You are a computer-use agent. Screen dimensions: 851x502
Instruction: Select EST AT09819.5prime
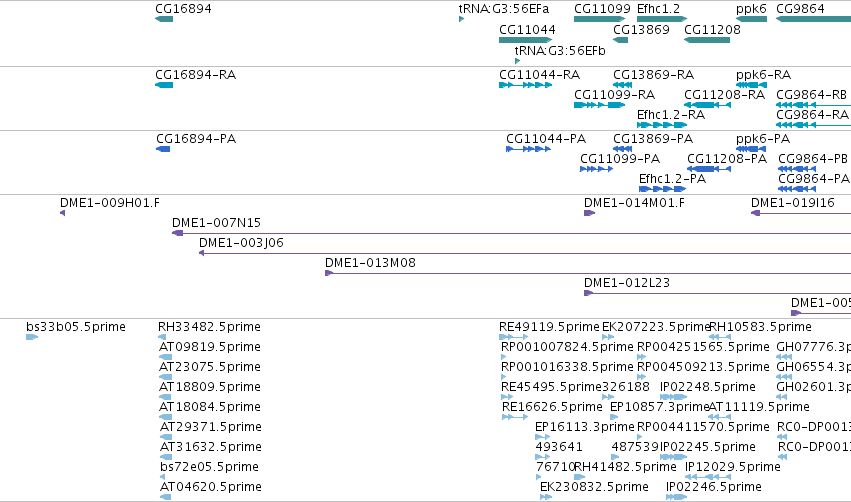pyautogui.click(x=209, y=347)
